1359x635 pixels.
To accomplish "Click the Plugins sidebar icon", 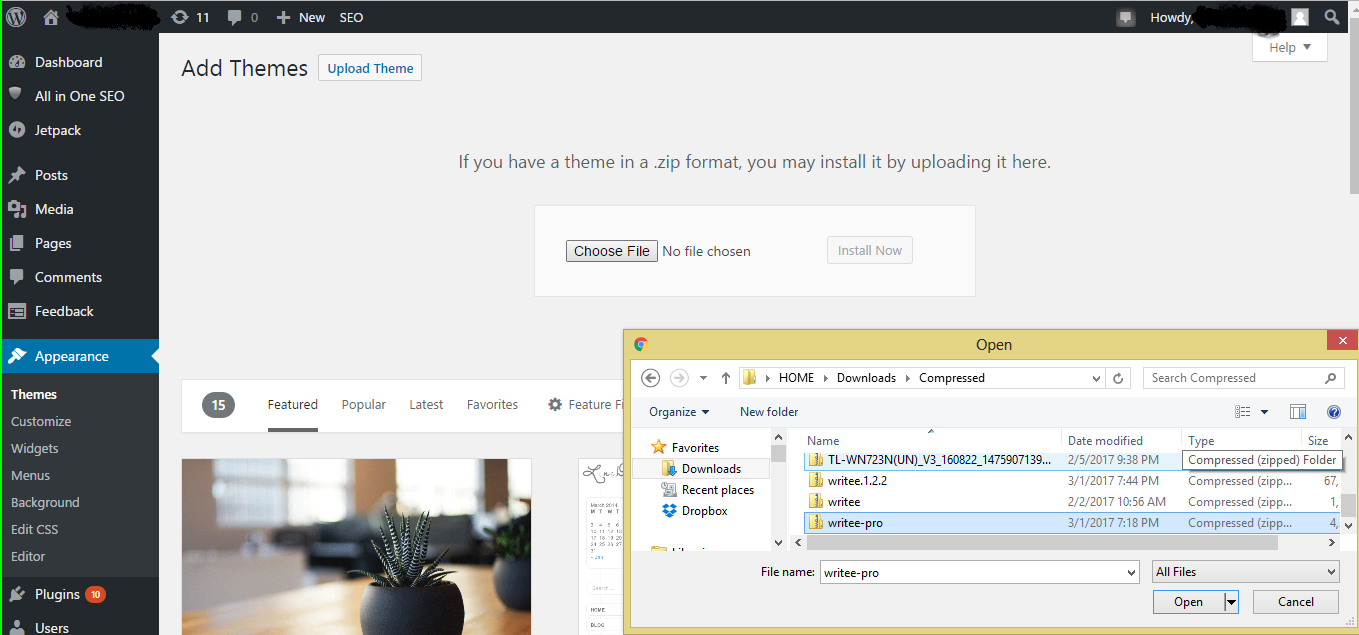I will click(x=17, y=594).
